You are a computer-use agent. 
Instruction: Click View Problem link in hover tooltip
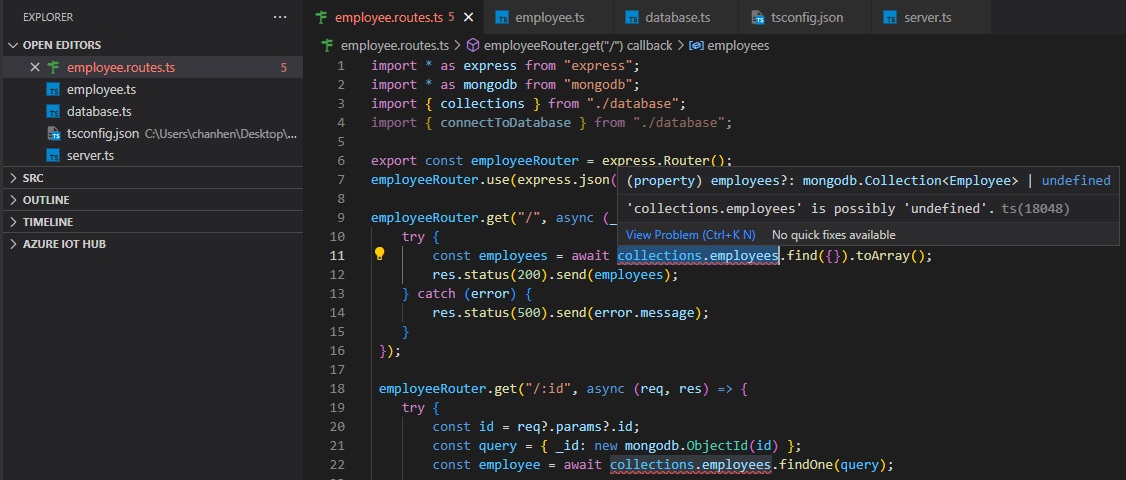click(690, 235)
